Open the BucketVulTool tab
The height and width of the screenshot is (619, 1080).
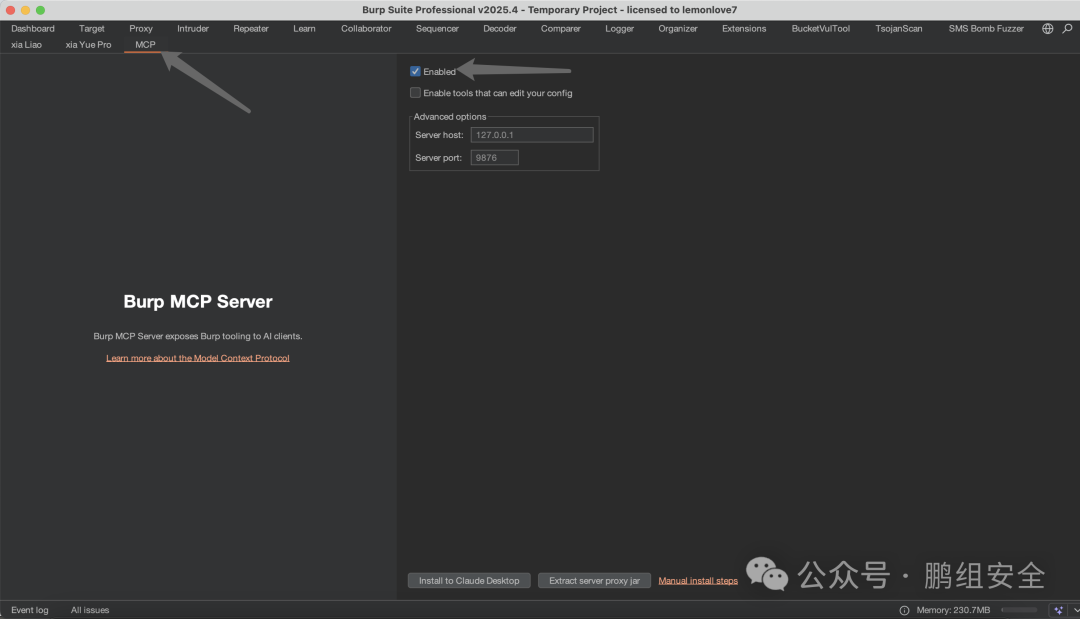coord(820,28)
